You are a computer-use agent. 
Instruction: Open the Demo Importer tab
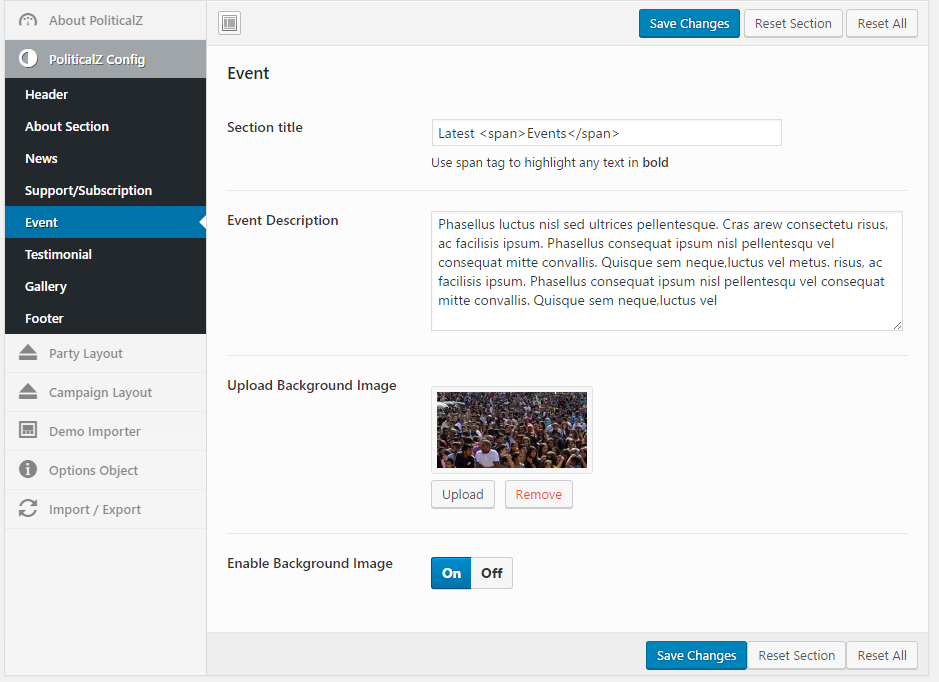pyautogui.click(x=105, y=431)
